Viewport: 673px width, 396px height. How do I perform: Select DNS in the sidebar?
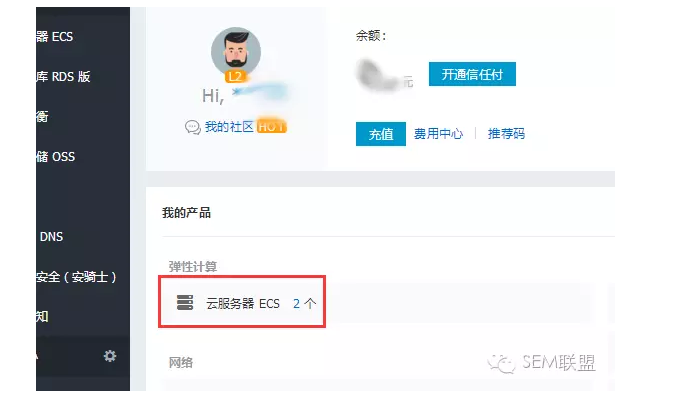click(51, 236)
